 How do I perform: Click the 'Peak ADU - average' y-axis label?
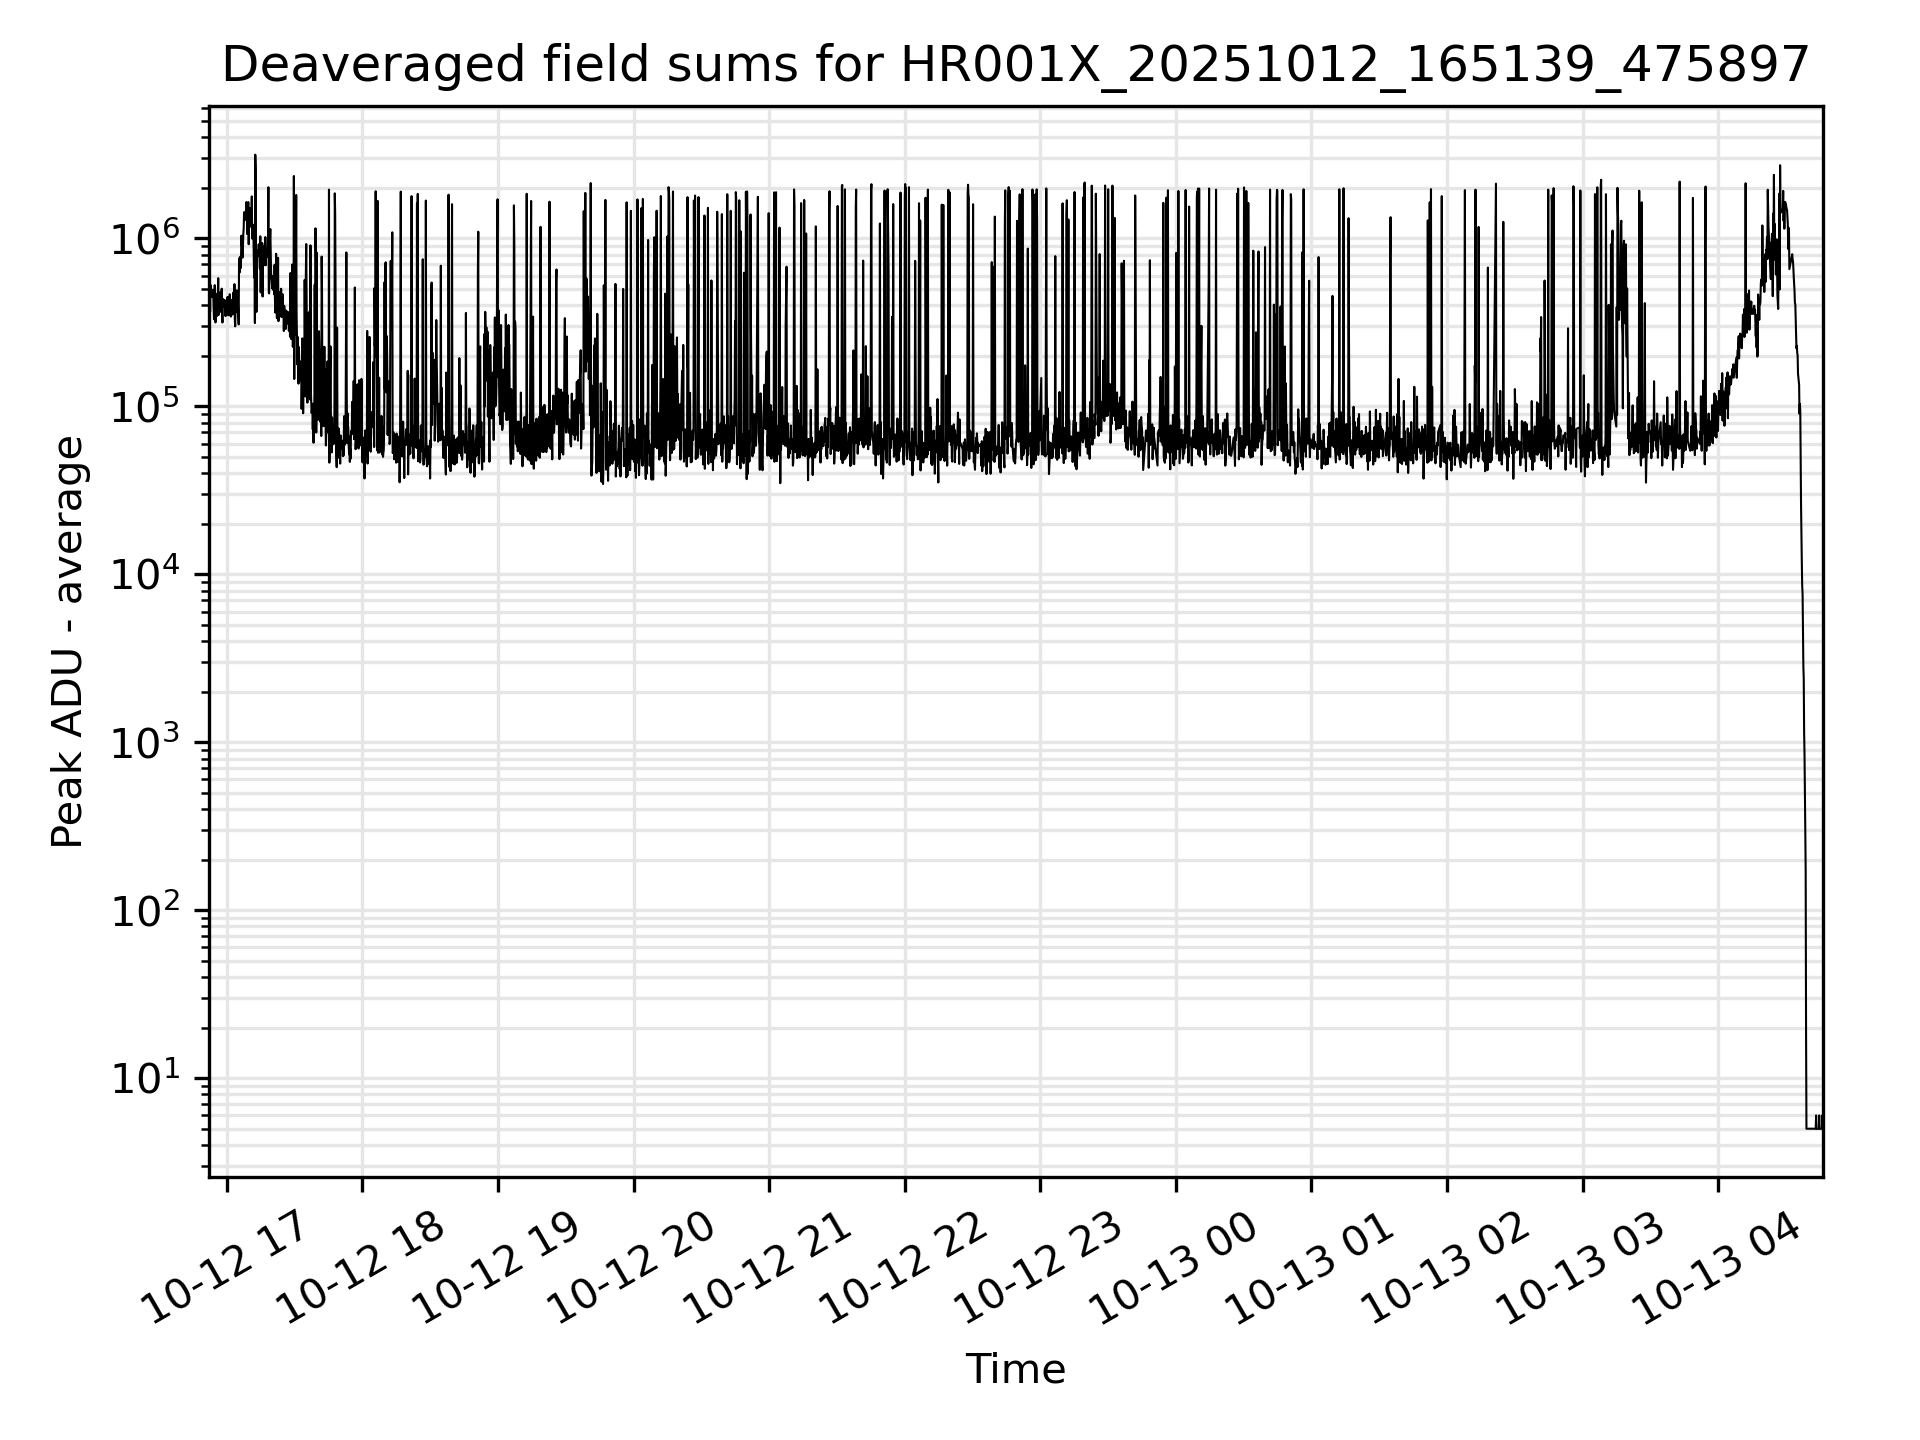pyautogui.click(x=68, y=642)
